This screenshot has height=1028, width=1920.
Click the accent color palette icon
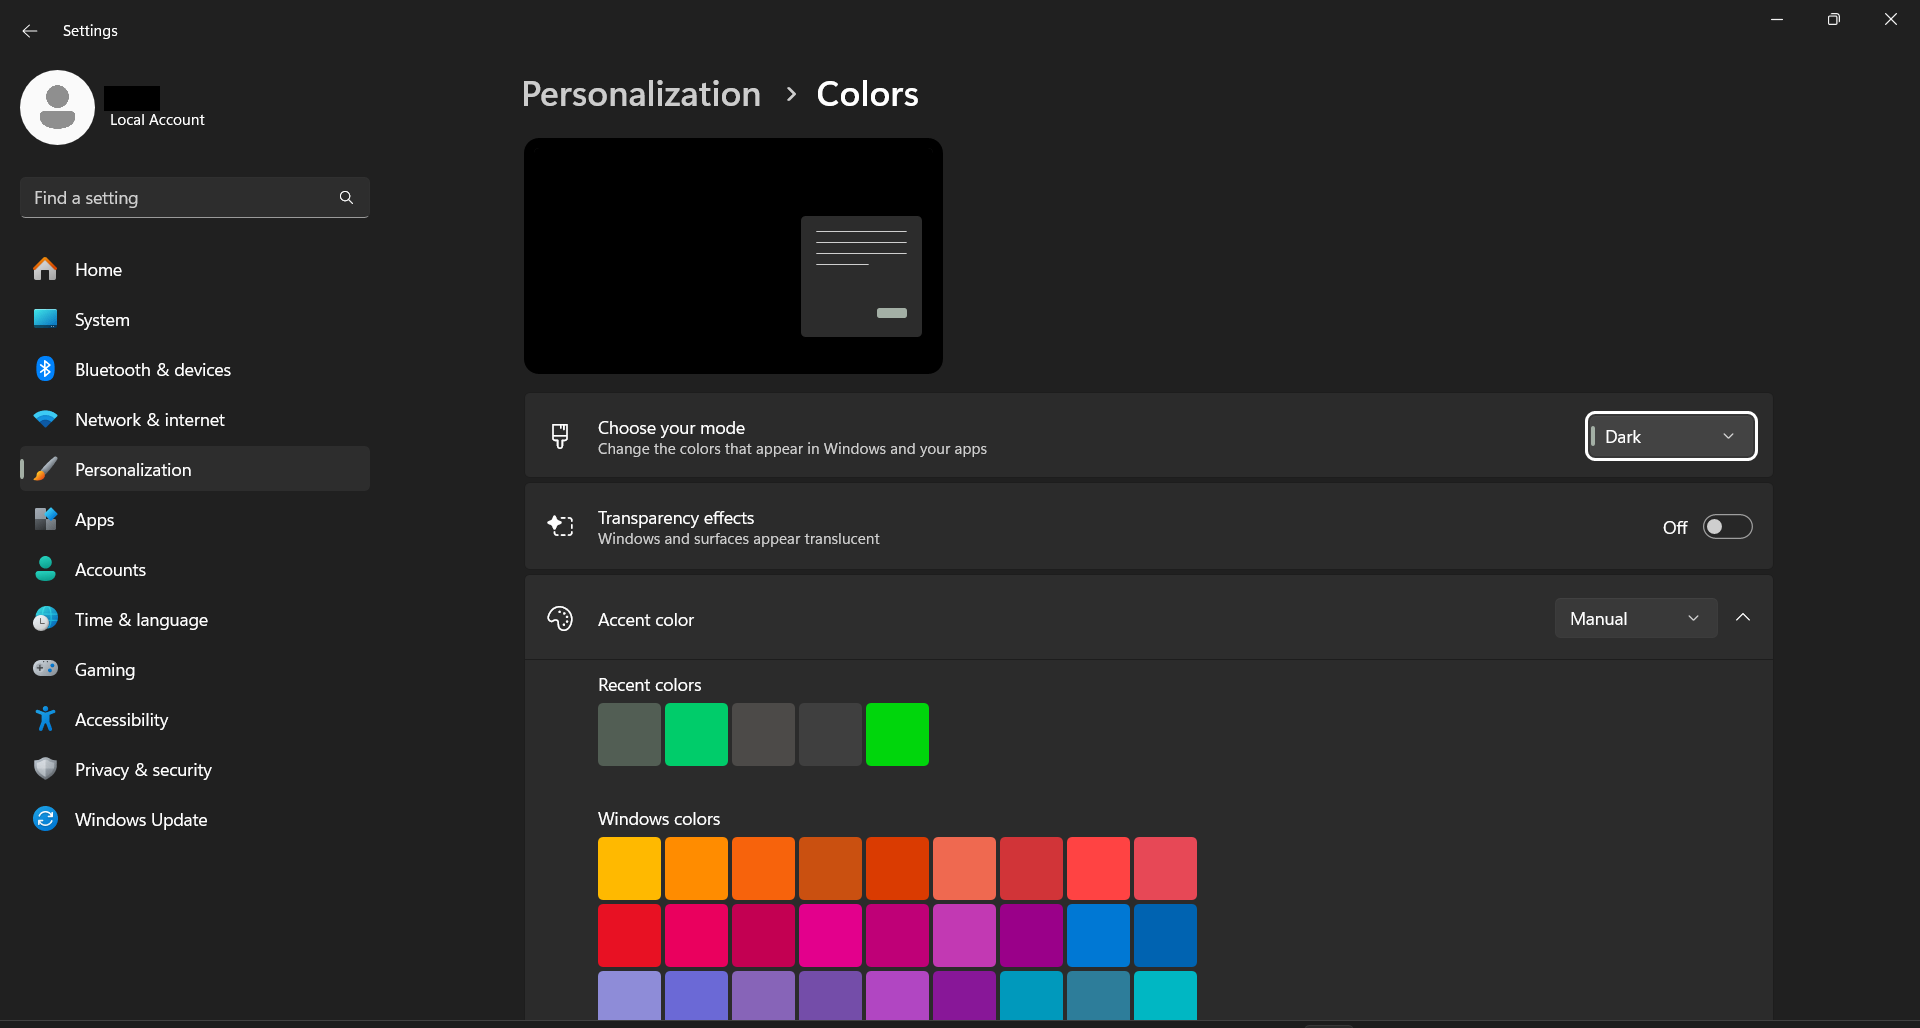point(561,619)
